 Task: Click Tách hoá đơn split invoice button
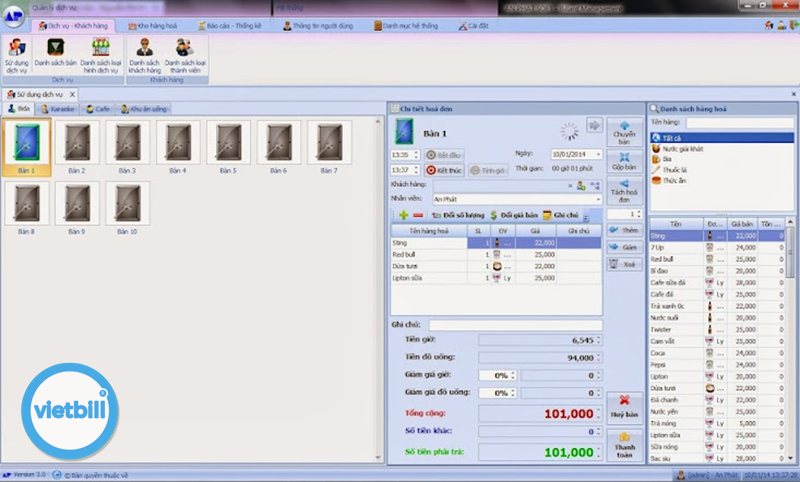tap(625, 190)
